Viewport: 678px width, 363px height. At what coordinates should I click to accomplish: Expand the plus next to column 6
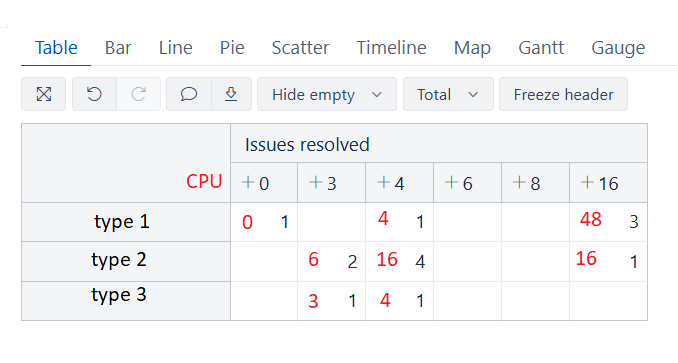click(x=451, y=182)
